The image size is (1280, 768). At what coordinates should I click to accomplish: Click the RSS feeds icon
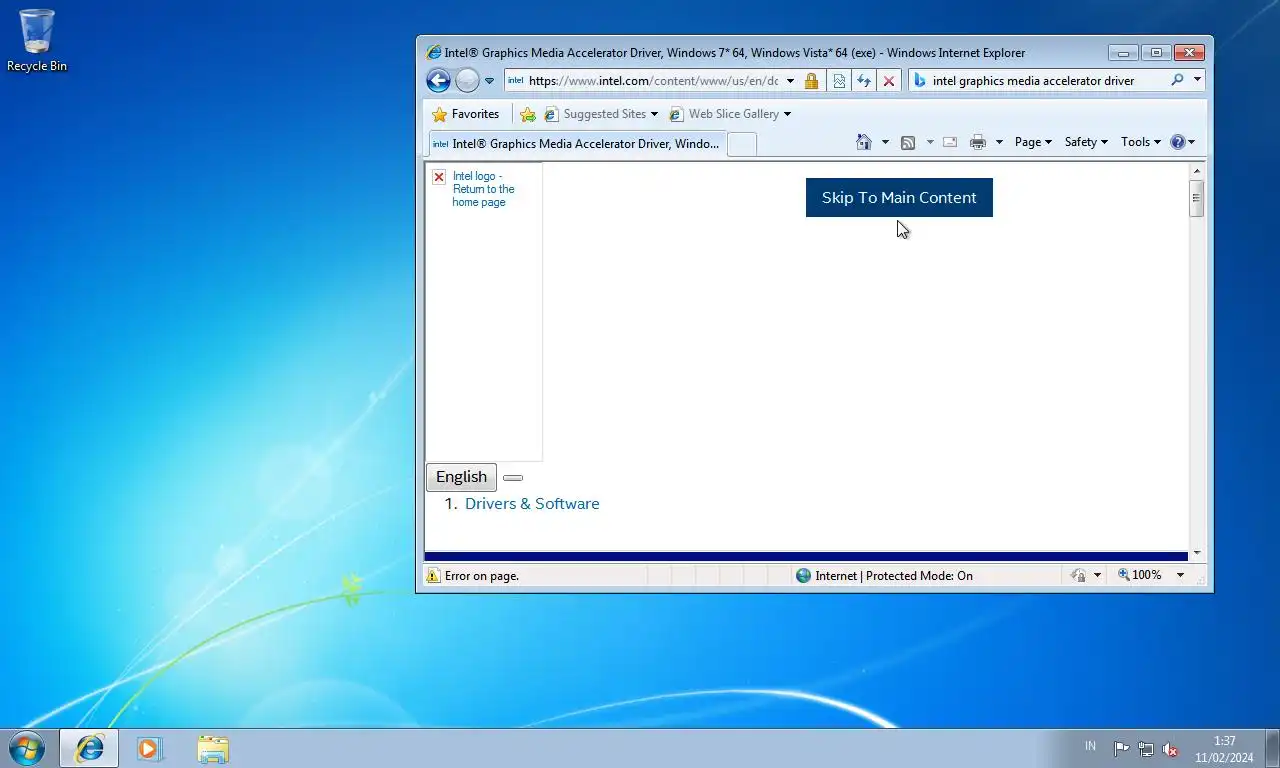tap(908, 142)
